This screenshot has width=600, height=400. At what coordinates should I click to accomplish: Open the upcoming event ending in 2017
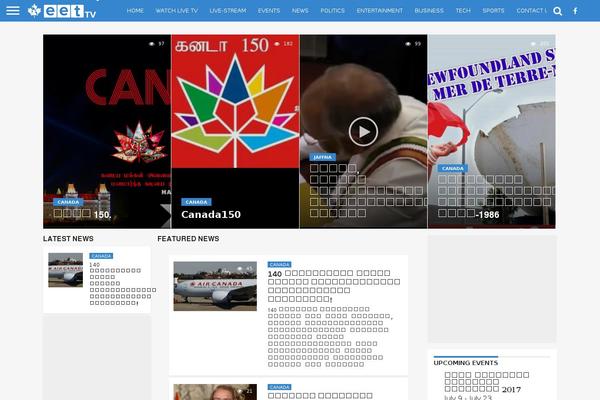tap(487, 382)
